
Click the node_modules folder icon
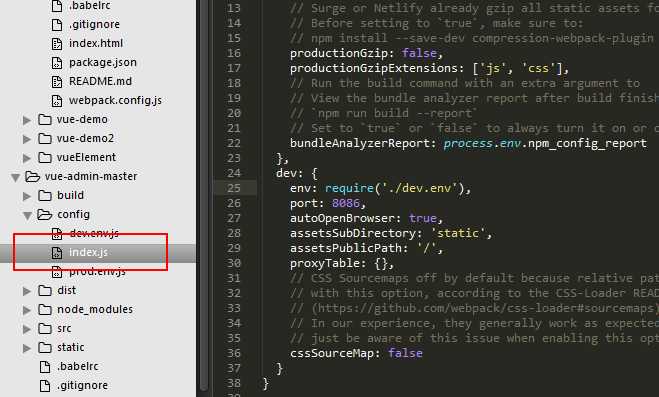click(45, 310)
